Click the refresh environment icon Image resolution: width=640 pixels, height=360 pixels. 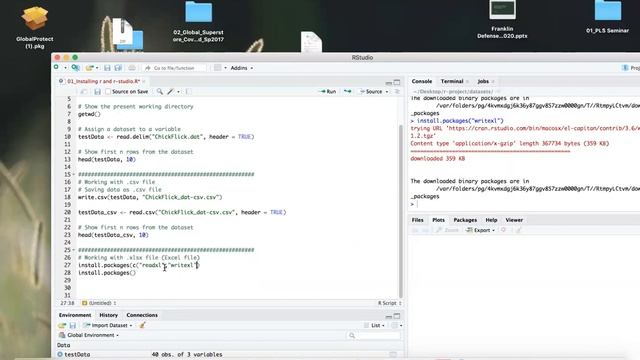[394, 325]
